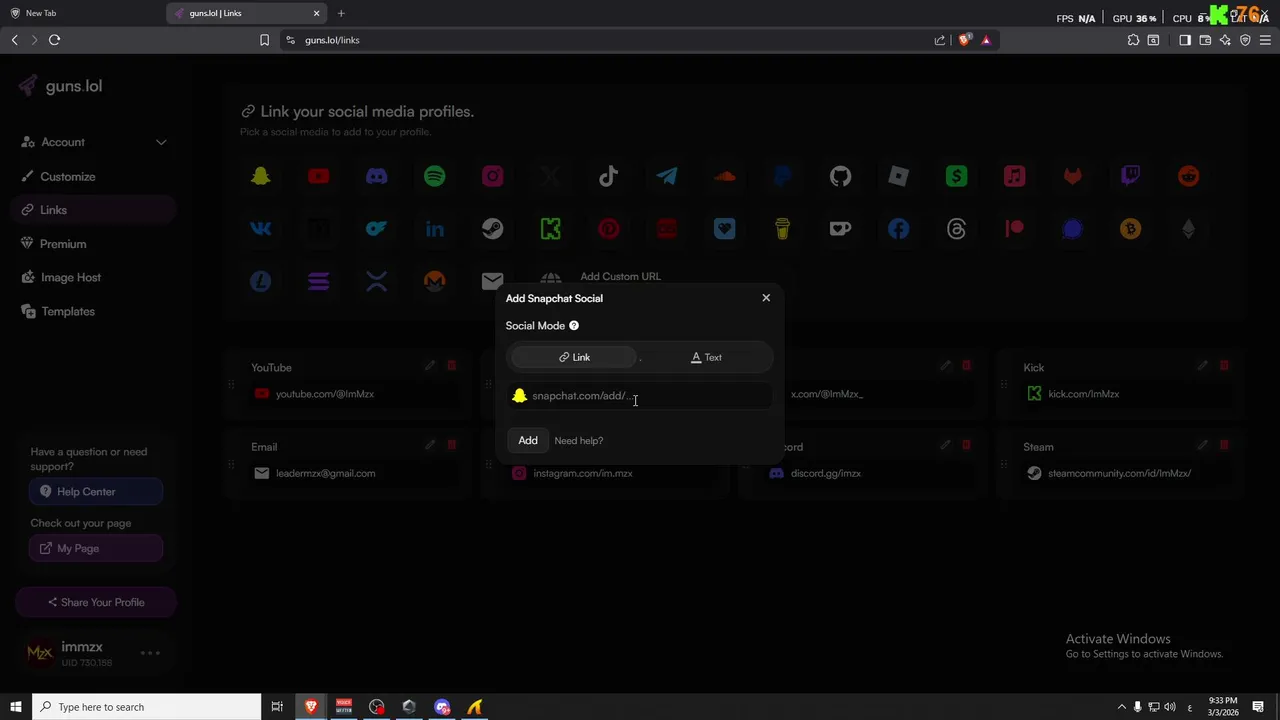Delete the Steam link card
The height and width of the screenshot is (720, 1280).
pyautogui.click(x=1224, y=445)
